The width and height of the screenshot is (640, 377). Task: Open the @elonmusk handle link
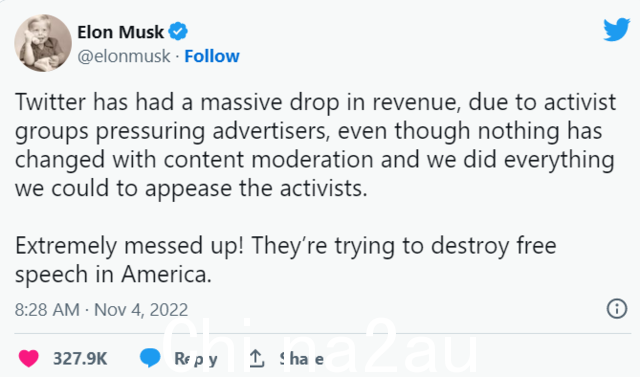click(x=124, y=56)
